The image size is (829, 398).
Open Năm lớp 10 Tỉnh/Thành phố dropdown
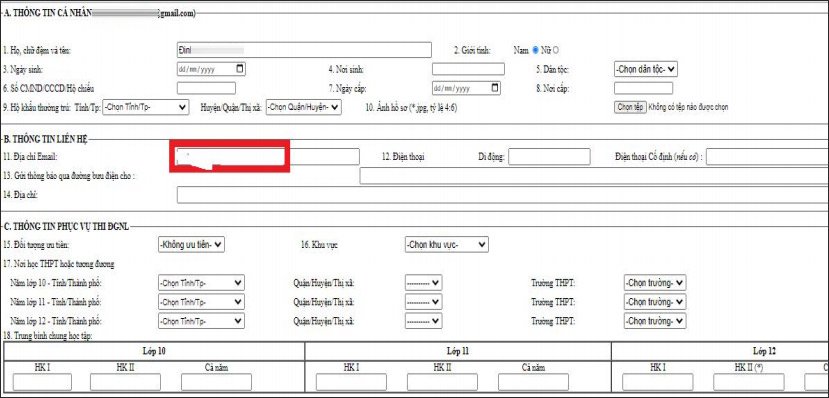(x=201, y=283)
